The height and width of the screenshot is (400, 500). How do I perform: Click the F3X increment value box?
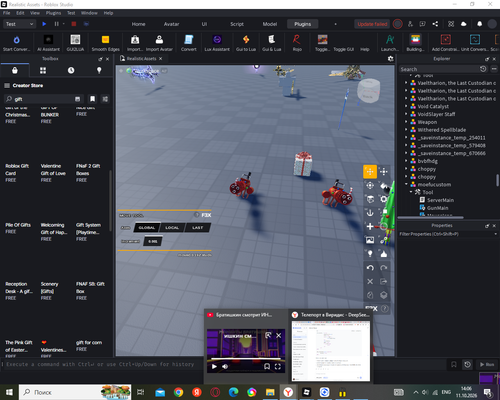(153, 241)
